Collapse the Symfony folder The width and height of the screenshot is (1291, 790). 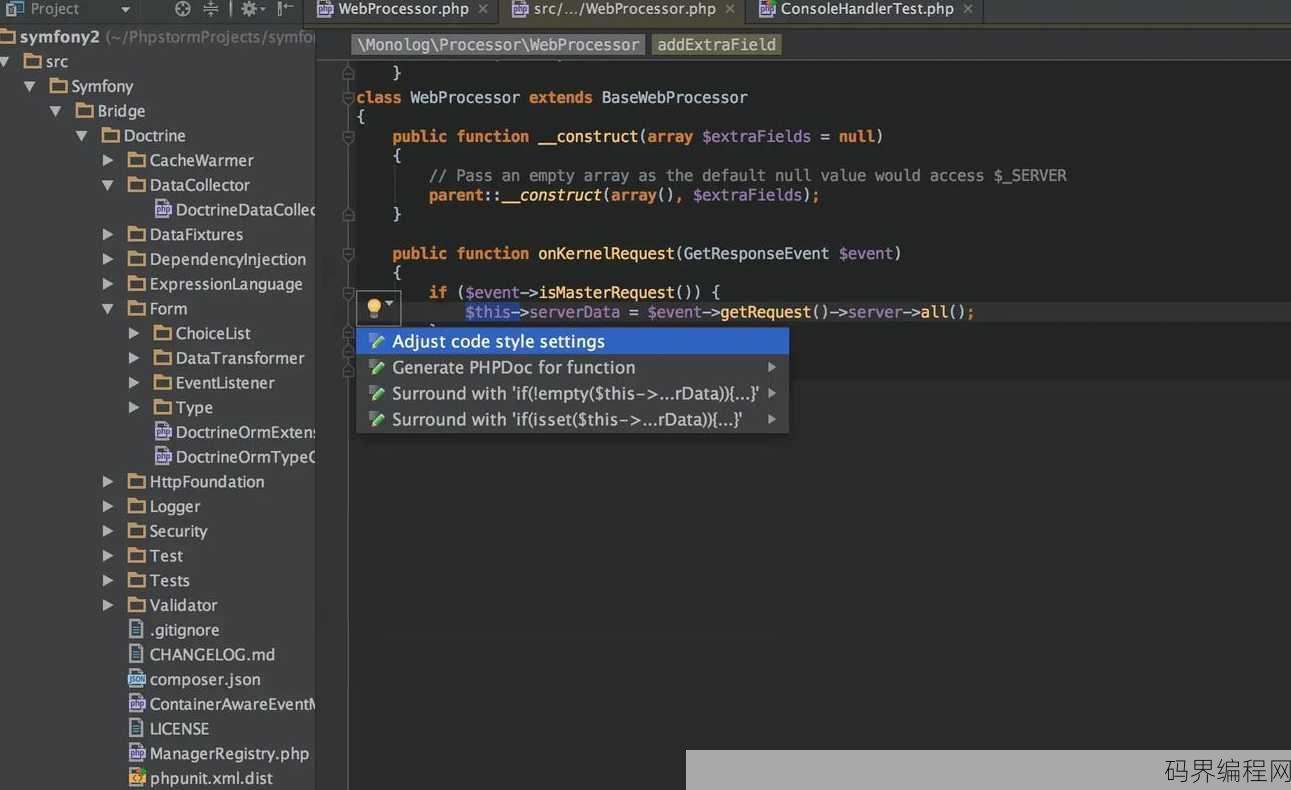click(30, 86)
